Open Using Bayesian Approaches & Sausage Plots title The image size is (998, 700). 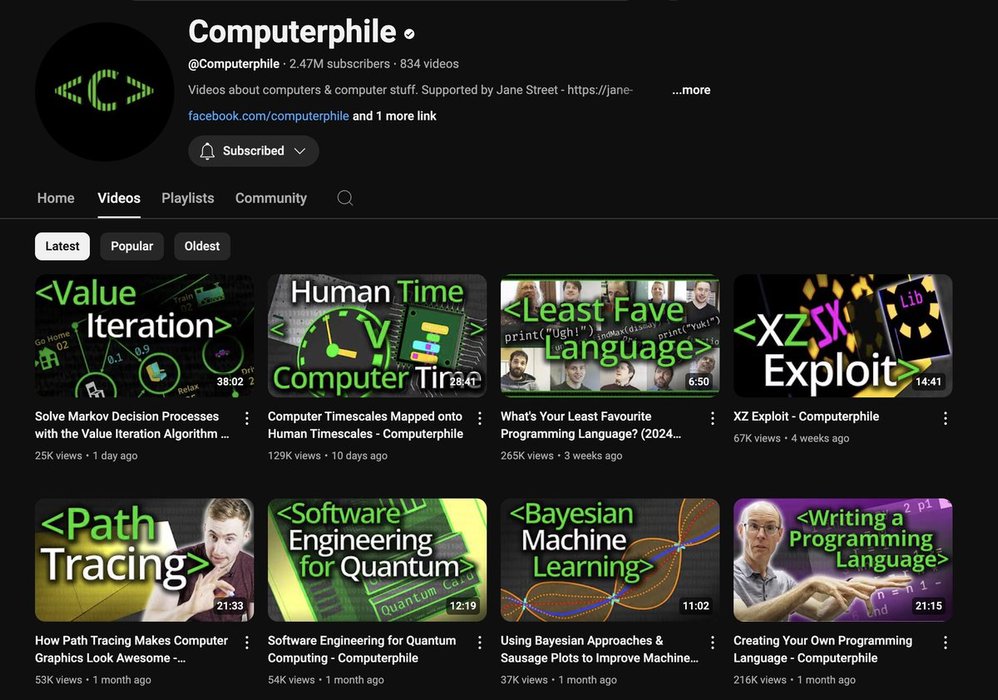pos(600,649)
